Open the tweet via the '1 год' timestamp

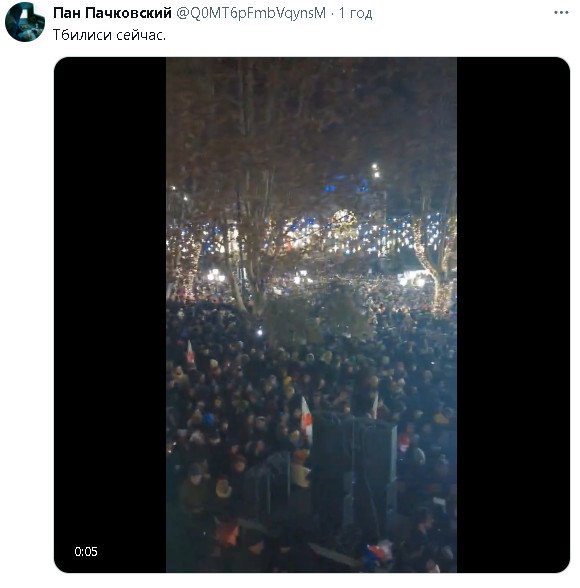coord(355,13)
